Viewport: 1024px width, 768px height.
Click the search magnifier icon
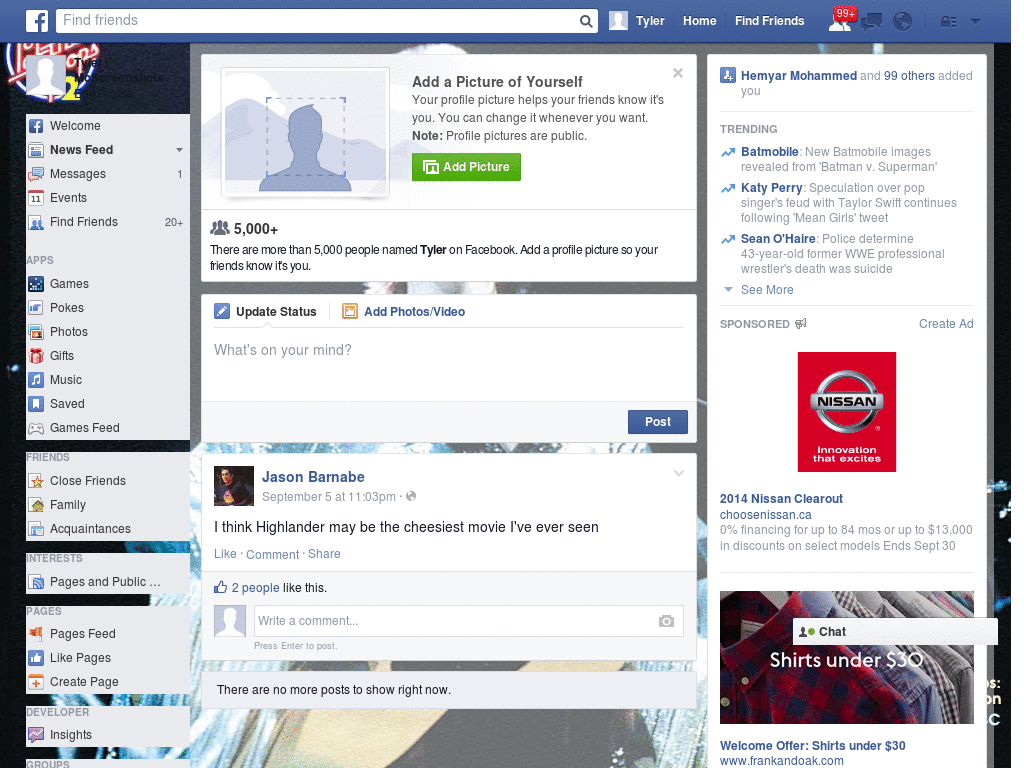pos(586,21)
